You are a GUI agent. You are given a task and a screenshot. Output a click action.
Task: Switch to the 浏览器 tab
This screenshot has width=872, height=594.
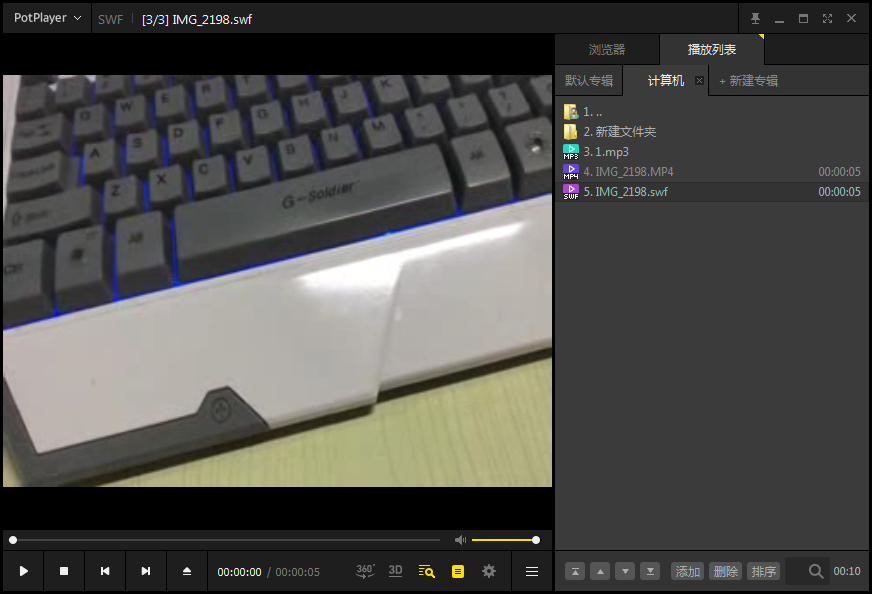(608, 49)
